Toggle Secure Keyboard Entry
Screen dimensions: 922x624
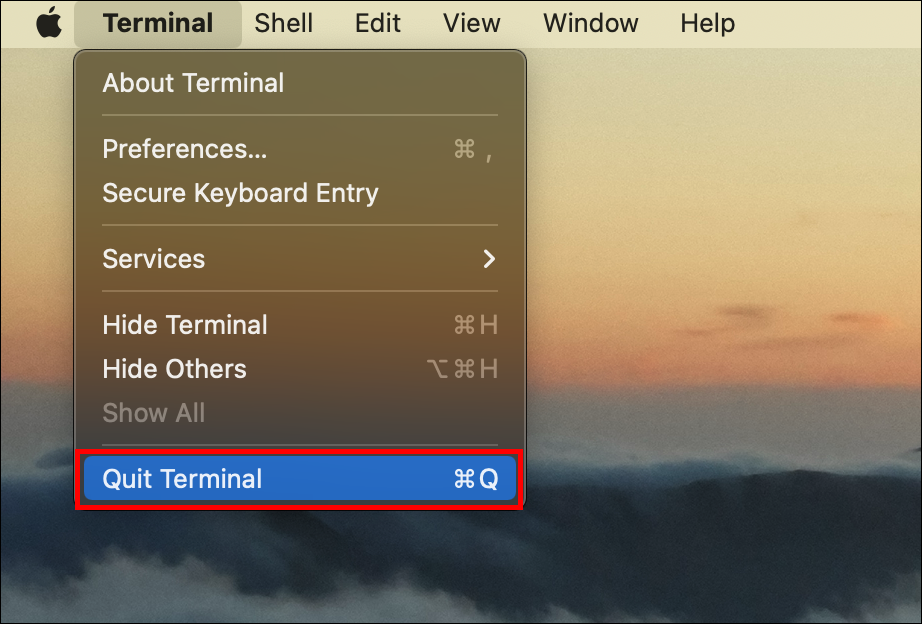(x=240, y=193)
